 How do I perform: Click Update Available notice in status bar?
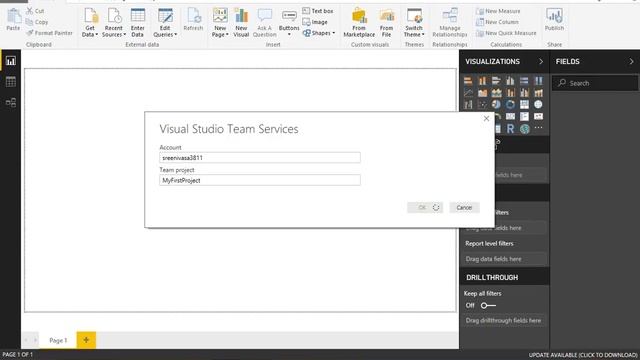pos(583,355)
